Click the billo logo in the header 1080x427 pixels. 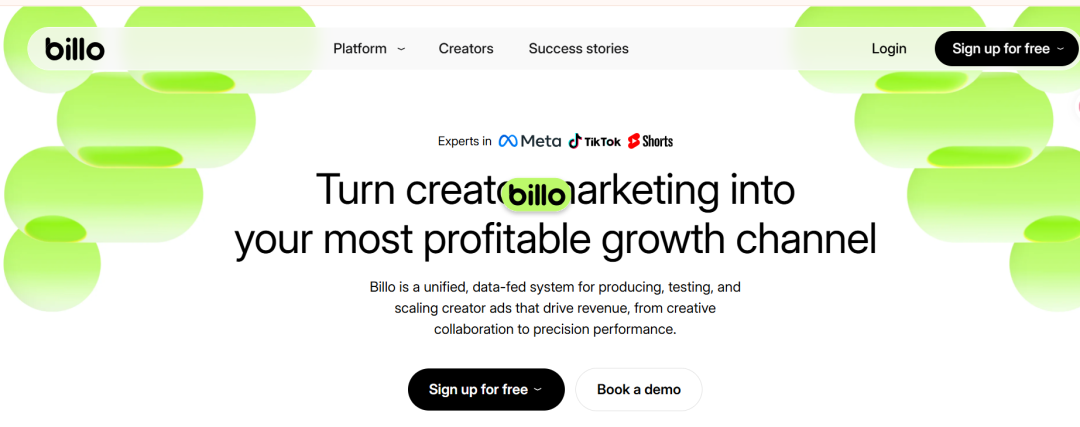[x=74, y=48]
